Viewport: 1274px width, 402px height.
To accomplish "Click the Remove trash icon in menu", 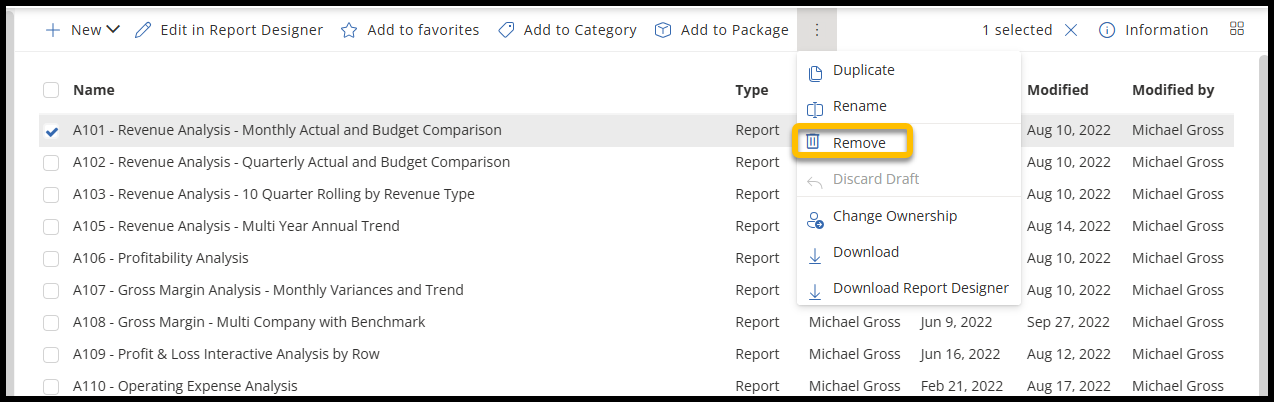I will click(814, 143).
